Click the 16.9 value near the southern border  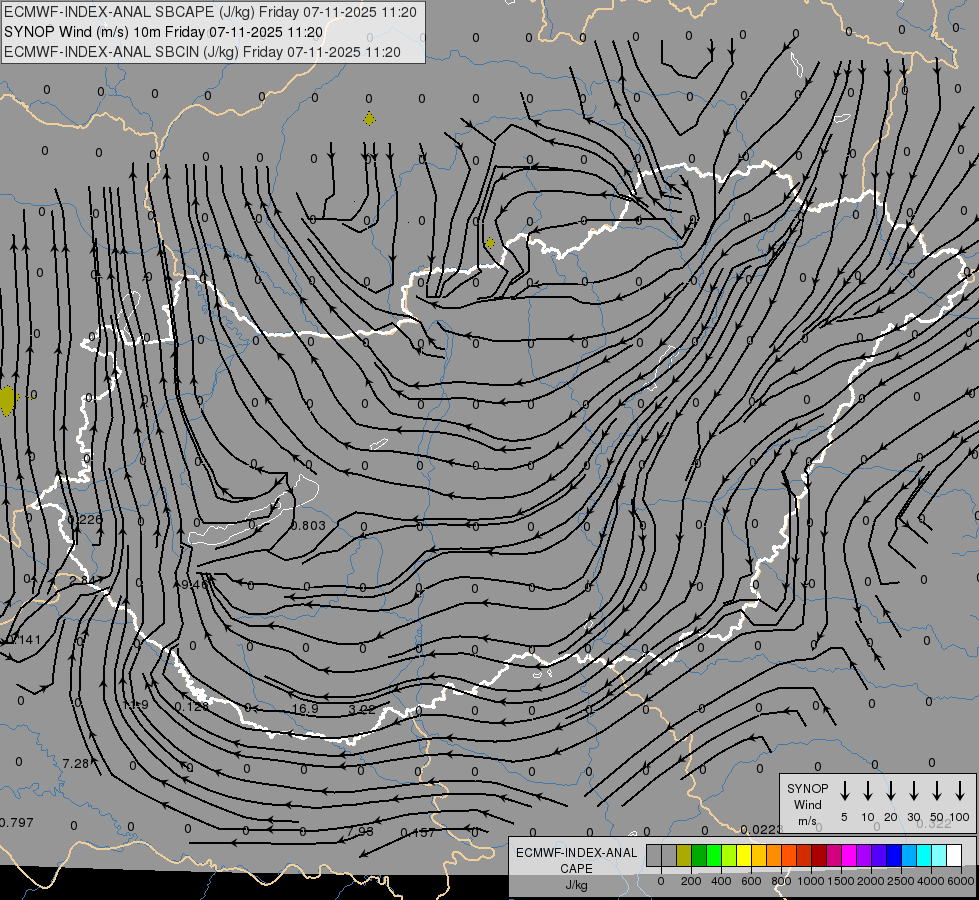coord(305,709)
